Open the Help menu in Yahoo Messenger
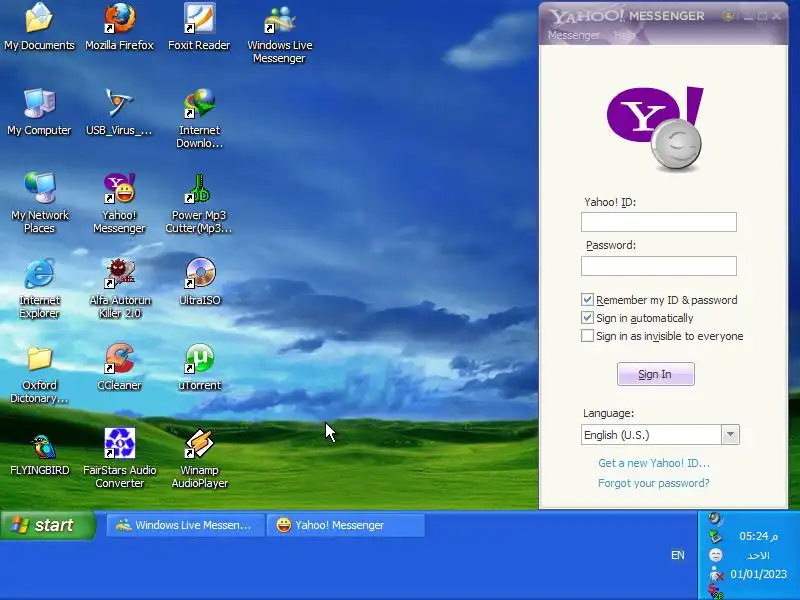Image resolution: width=800 pixels, height=600 pixels. click(624, 35)
